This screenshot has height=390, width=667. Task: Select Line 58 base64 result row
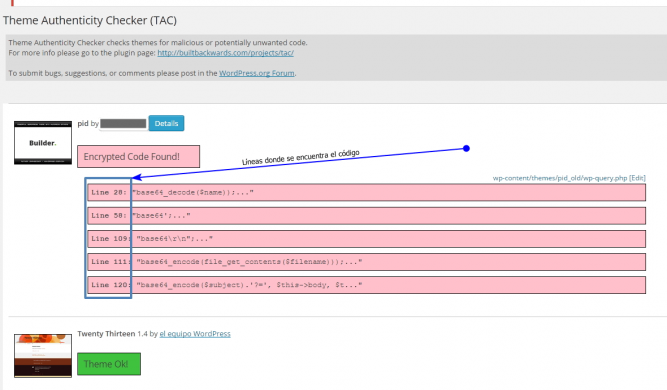coord(366,216)
